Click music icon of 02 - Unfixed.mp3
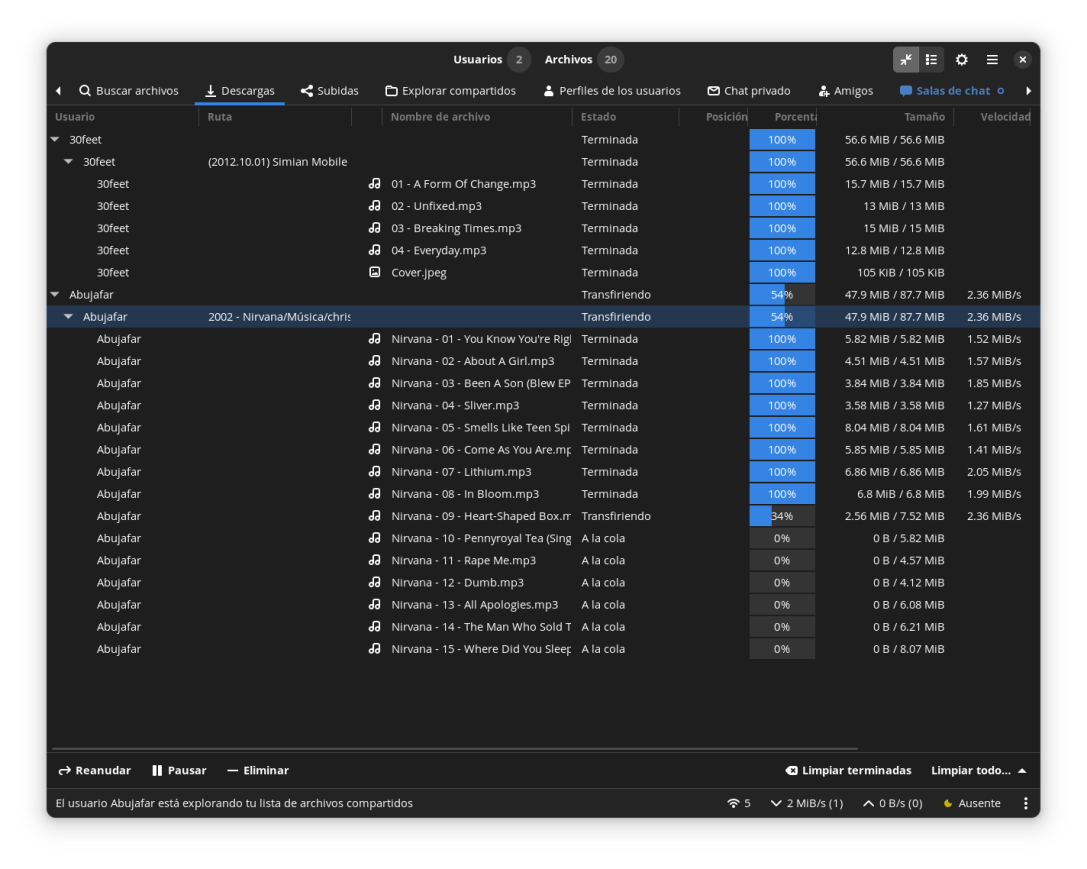 point(374,206)
